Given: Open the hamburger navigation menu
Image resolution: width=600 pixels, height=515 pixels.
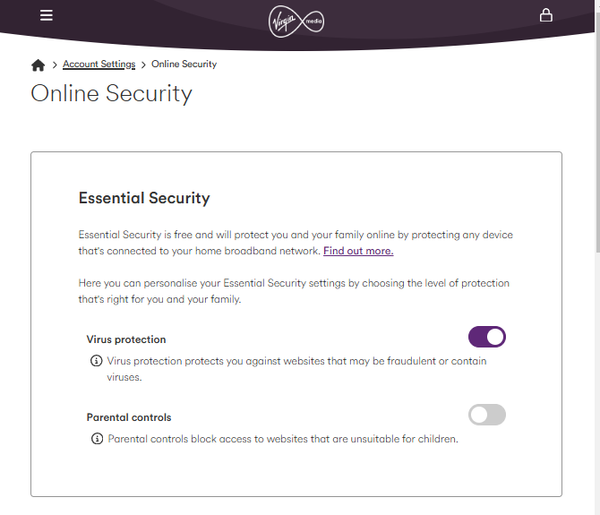Looking at the screenshot, I should (x=46, y=15).
